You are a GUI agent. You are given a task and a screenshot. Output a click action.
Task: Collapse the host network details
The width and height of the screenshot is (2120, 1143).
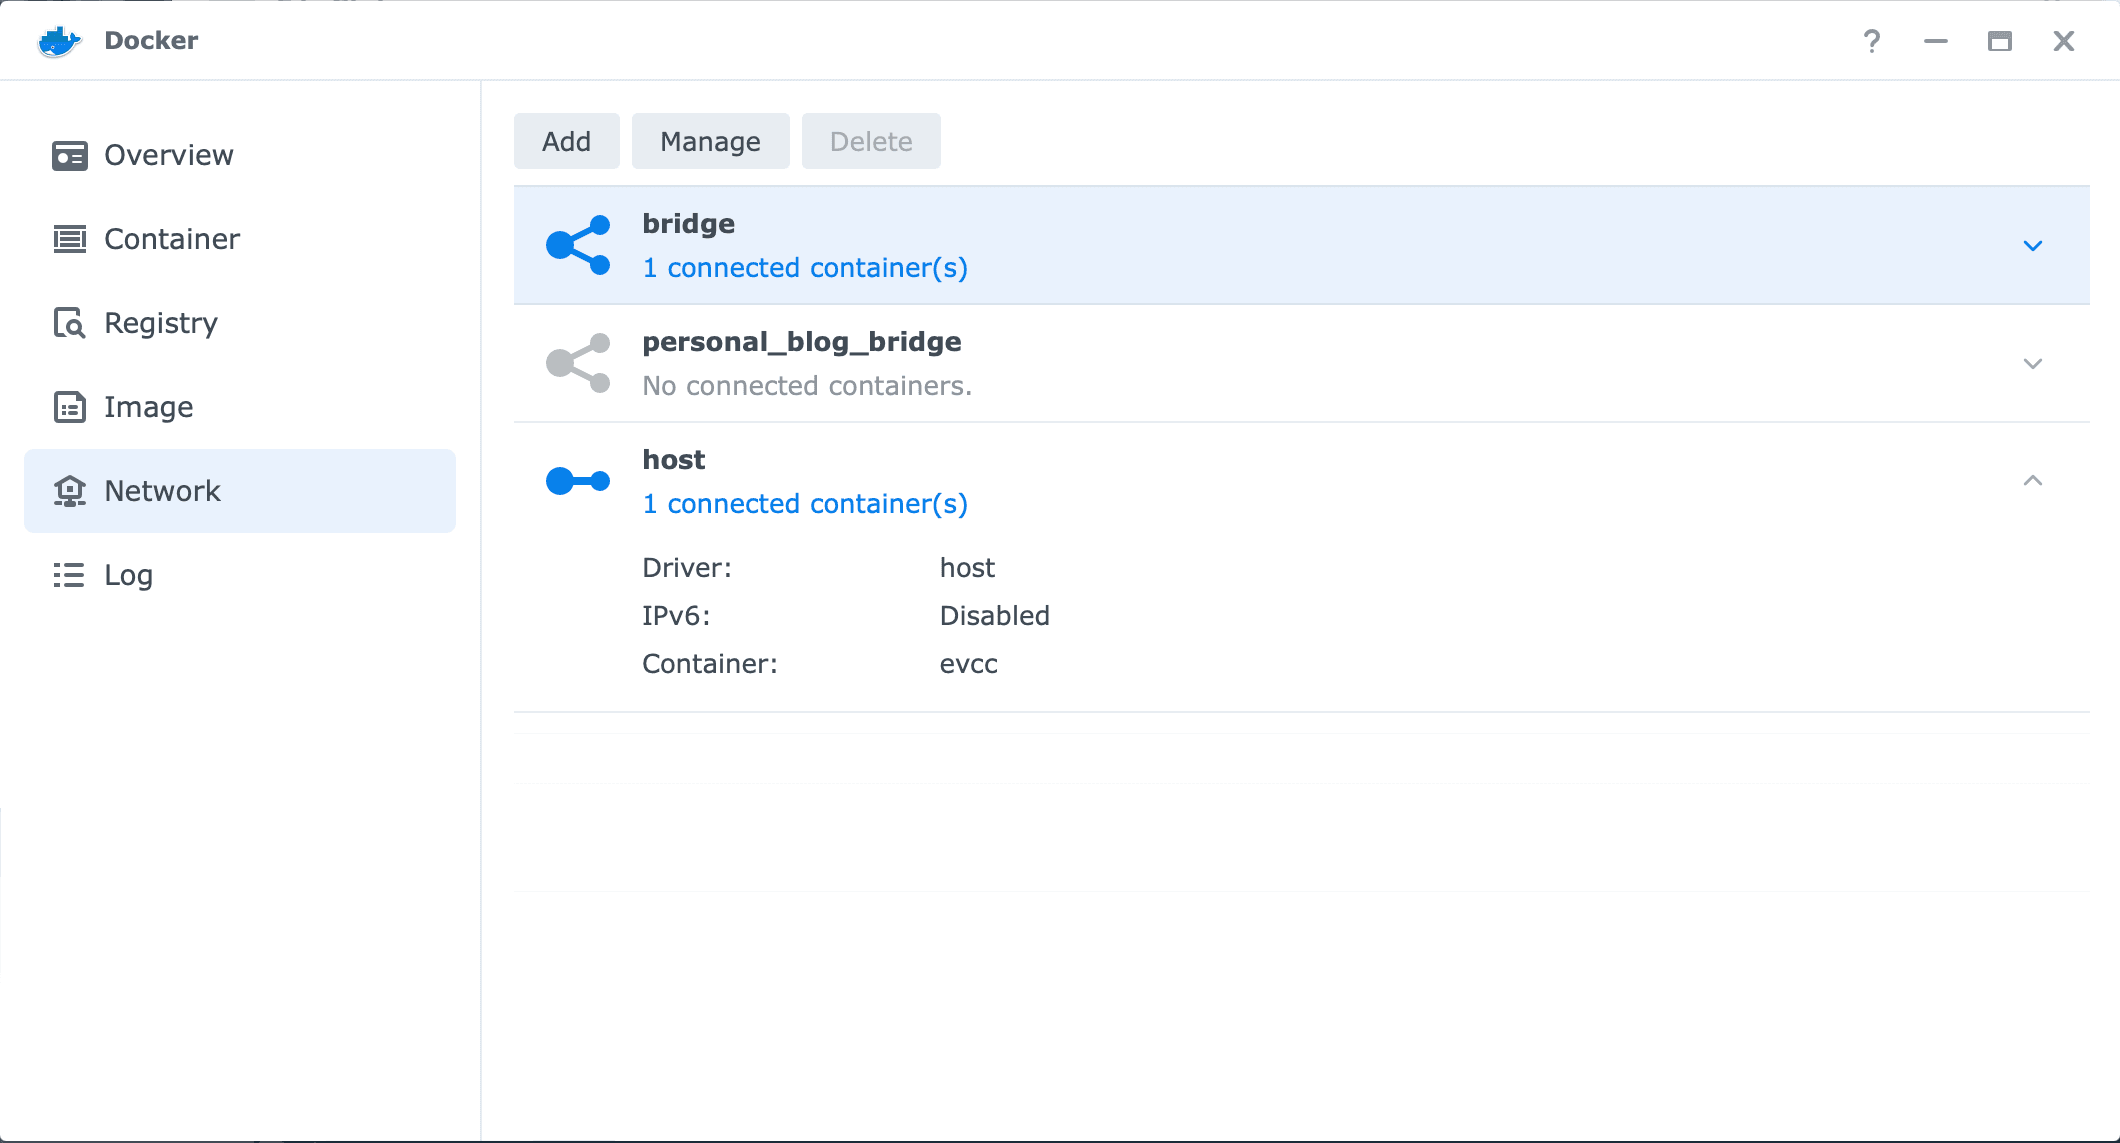point(2033,480)
